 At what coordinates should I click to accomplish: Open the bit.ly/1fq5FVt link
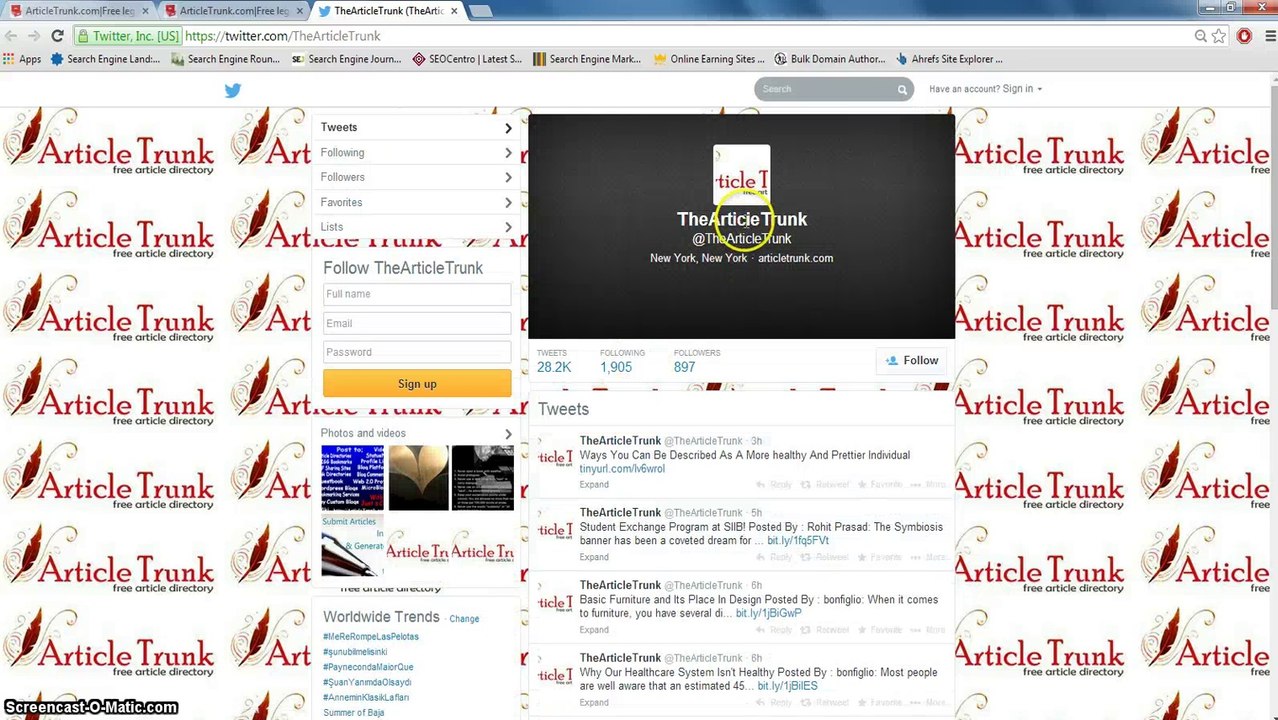pyautogui.click(x=798, y=541)
